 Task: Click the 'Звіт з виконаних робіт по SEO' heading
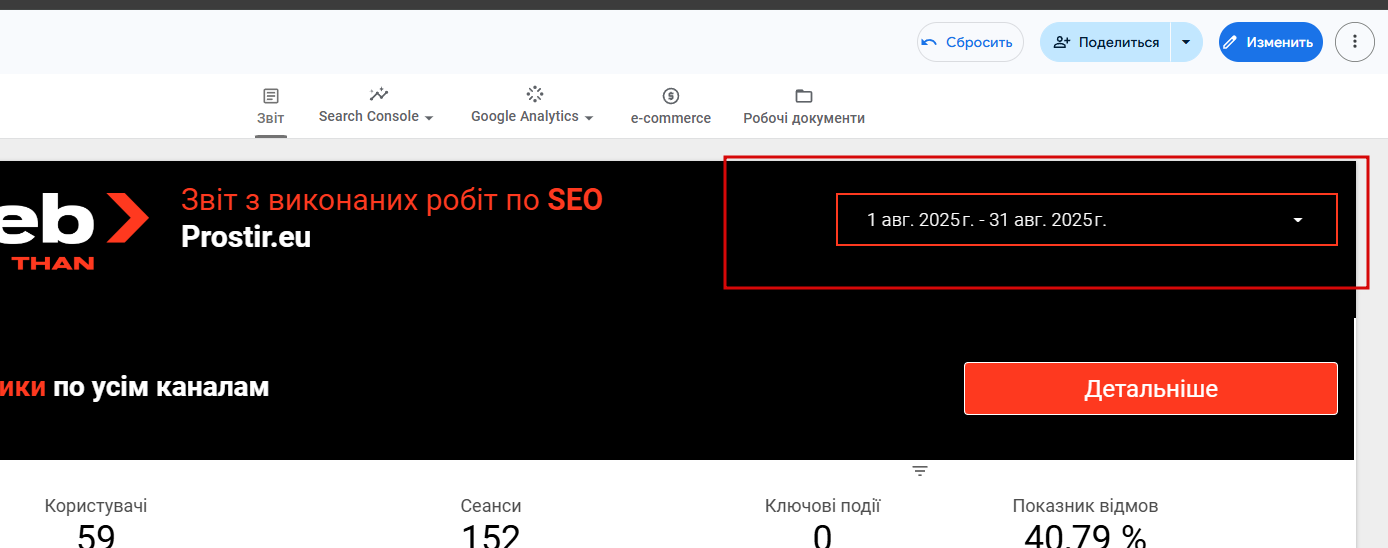pyautogui.click(x=392, y=200)
